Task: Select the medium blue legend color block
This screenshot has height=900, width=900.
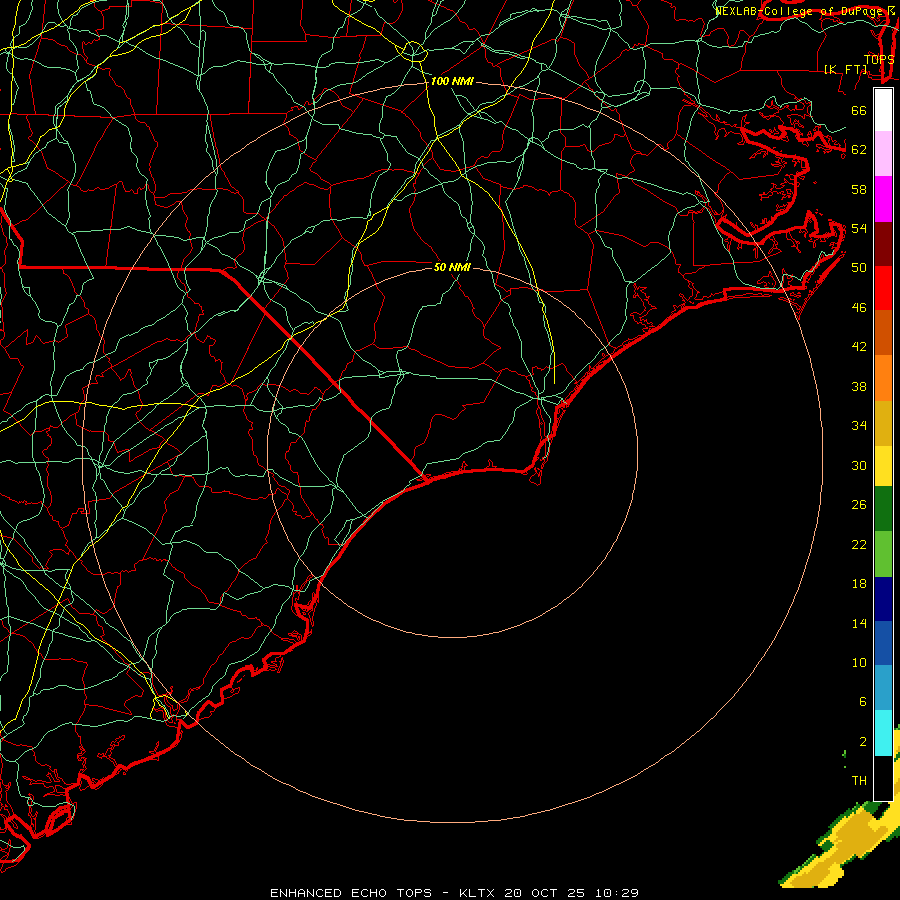Action: [x=883, y=643]
